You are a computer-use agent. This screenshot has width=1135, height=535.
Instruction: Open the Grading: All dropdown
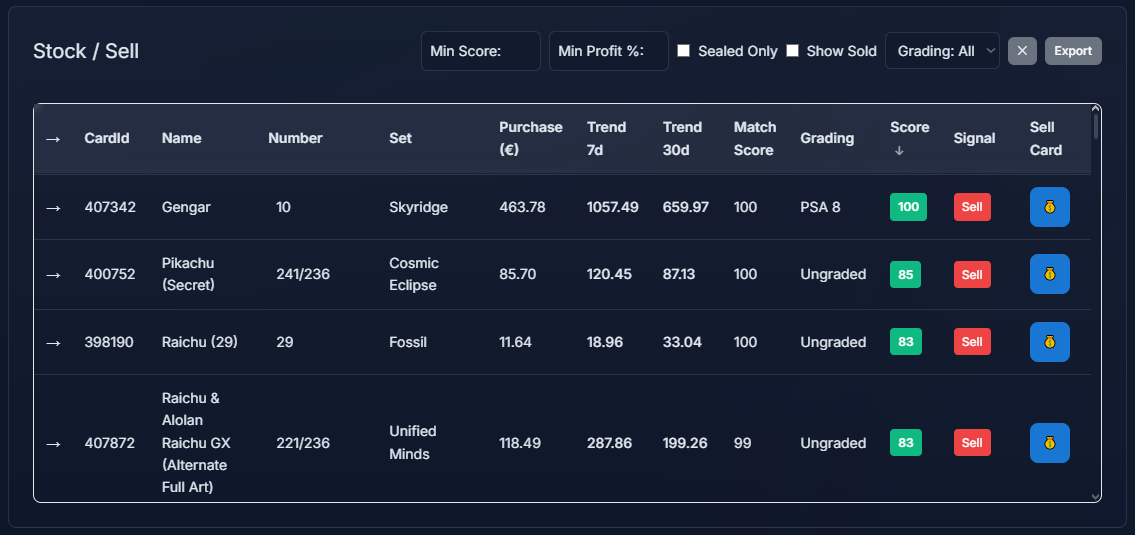(x=942, y=51)
